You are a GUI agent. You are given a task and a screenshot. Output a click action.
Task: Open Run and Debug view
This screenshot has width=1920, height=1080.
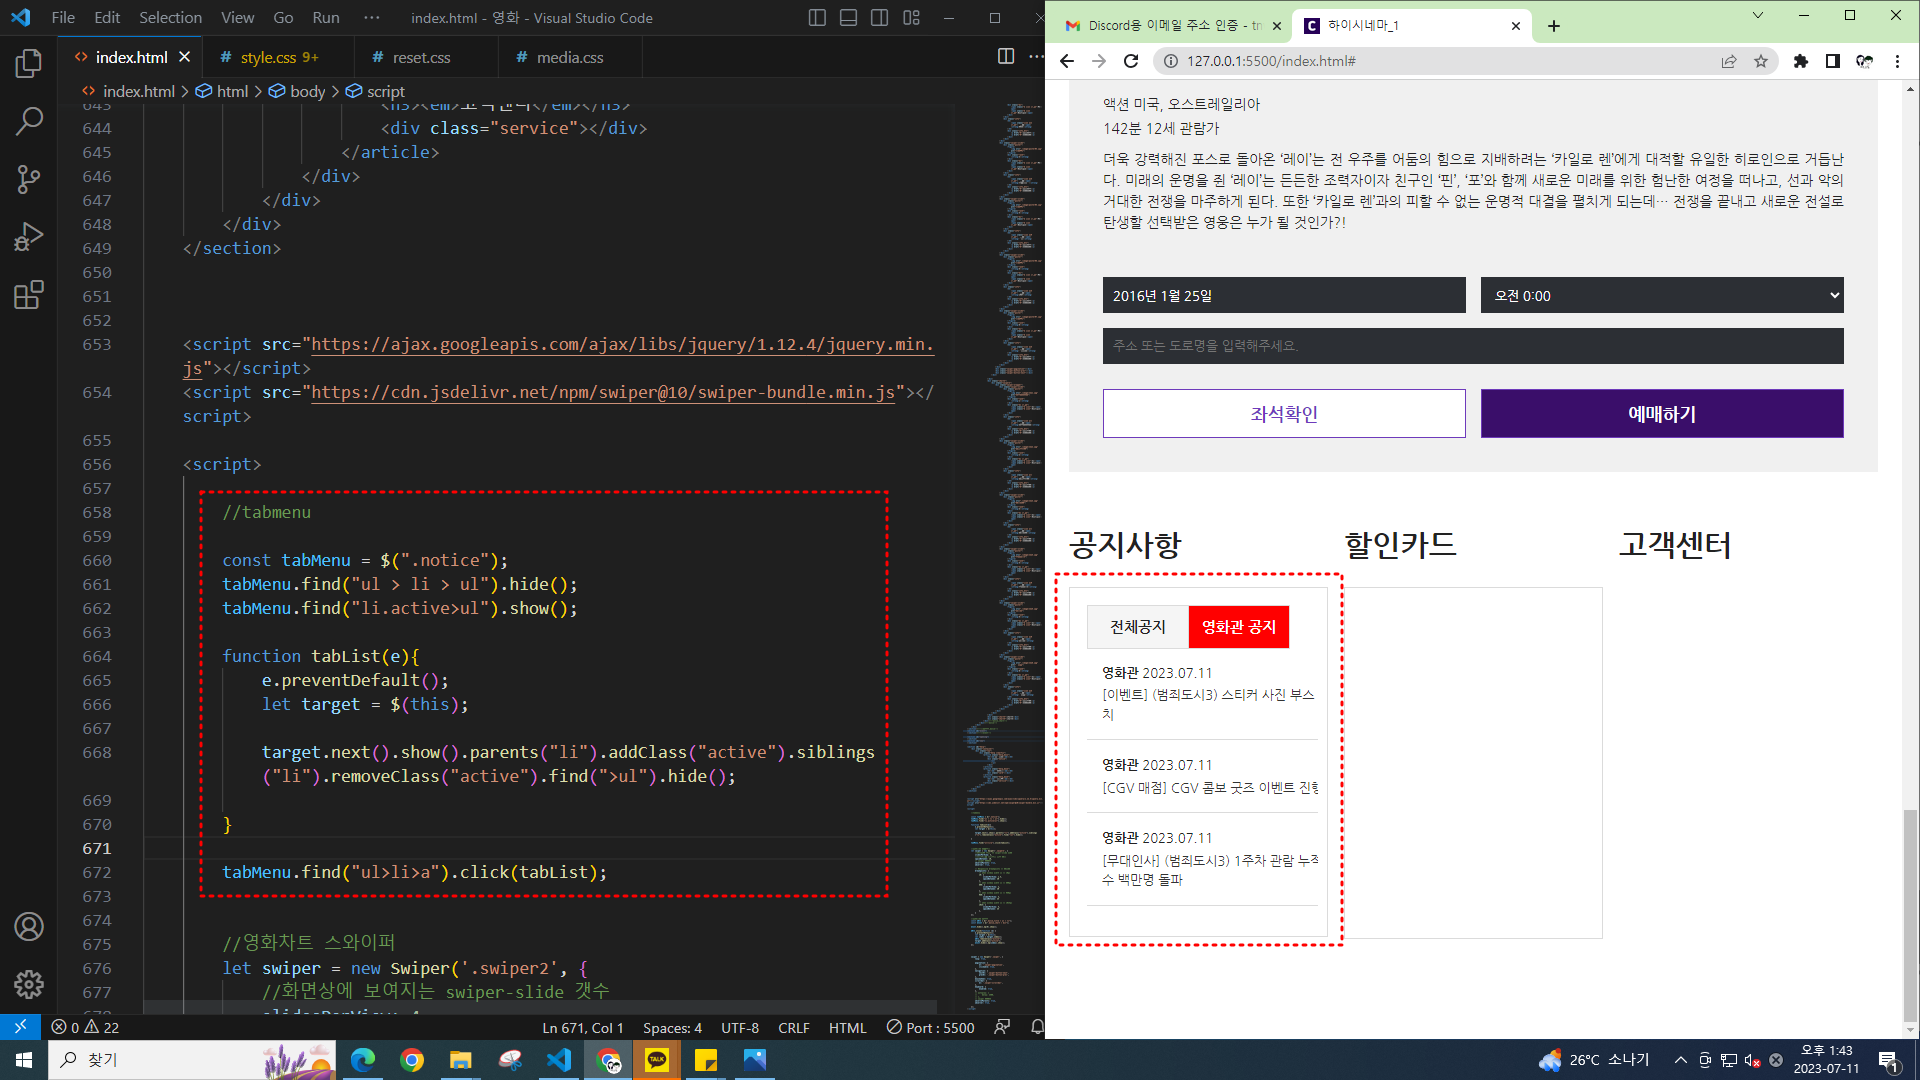point(29,237)
